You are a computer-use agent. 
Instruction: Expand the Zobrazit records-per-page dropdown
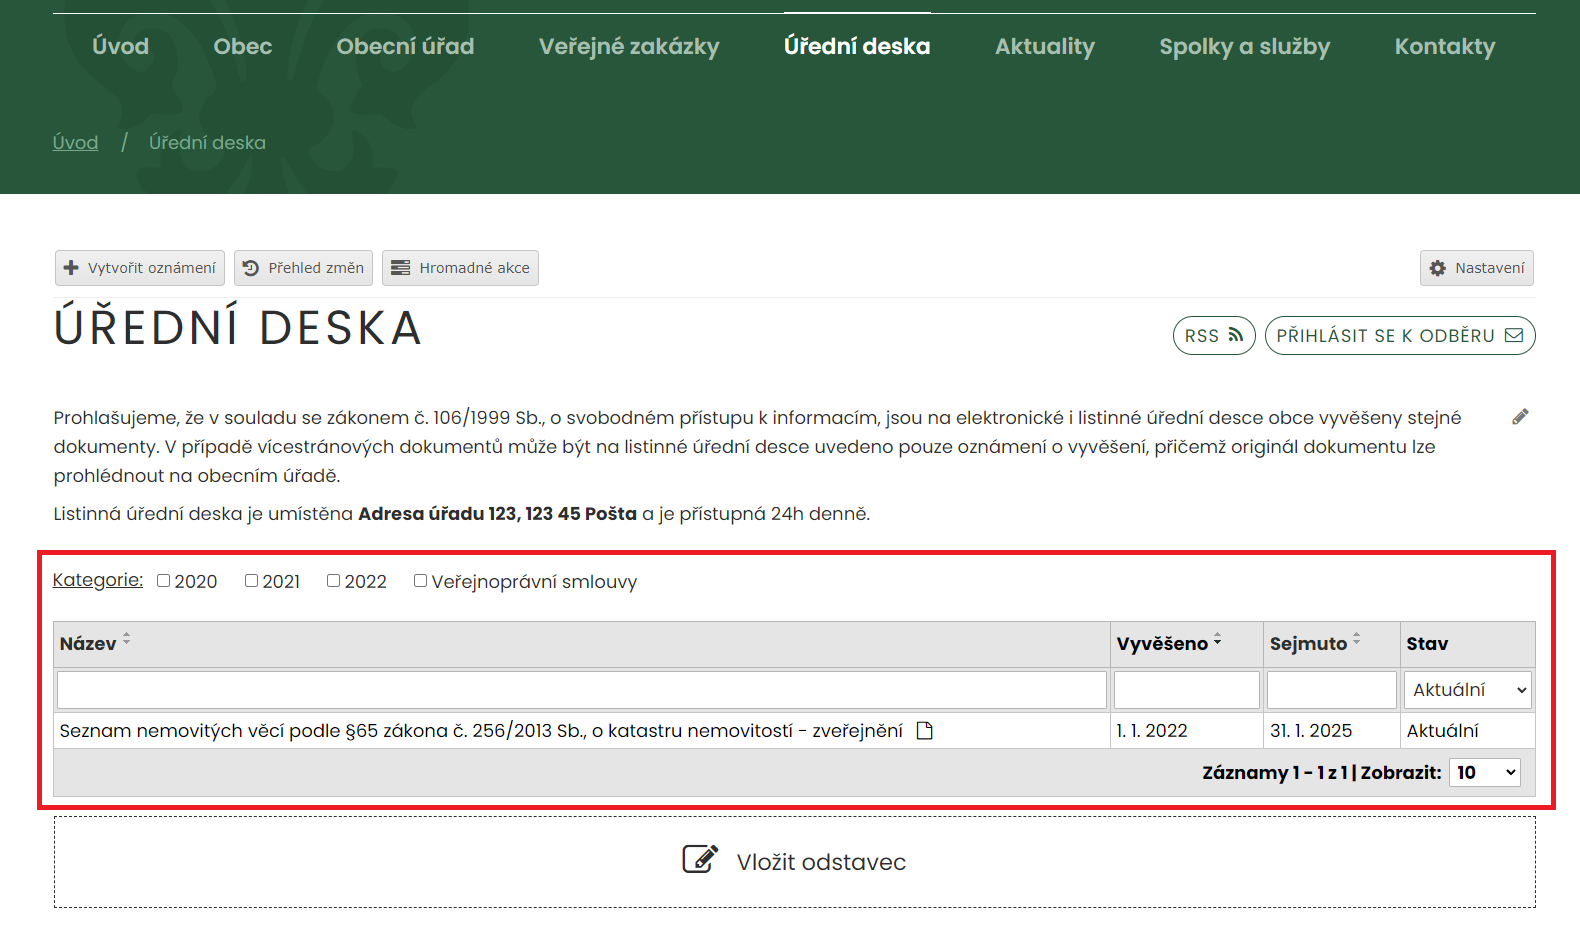pyautogui.click(x=1485, y=772)
